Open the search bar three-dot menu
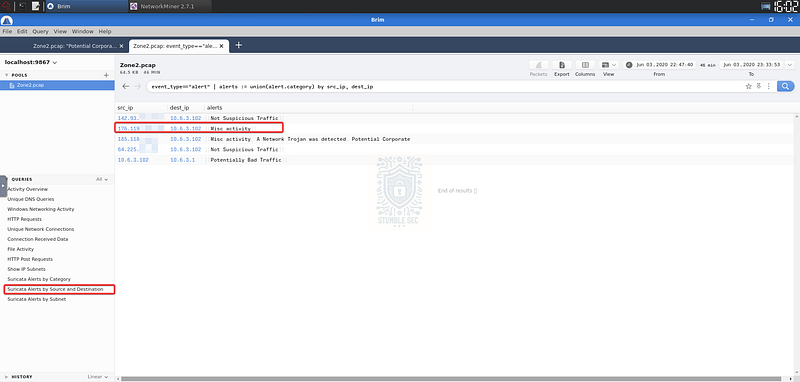The height and width of the screenshot is (382, 800). (x=768, y=86)
